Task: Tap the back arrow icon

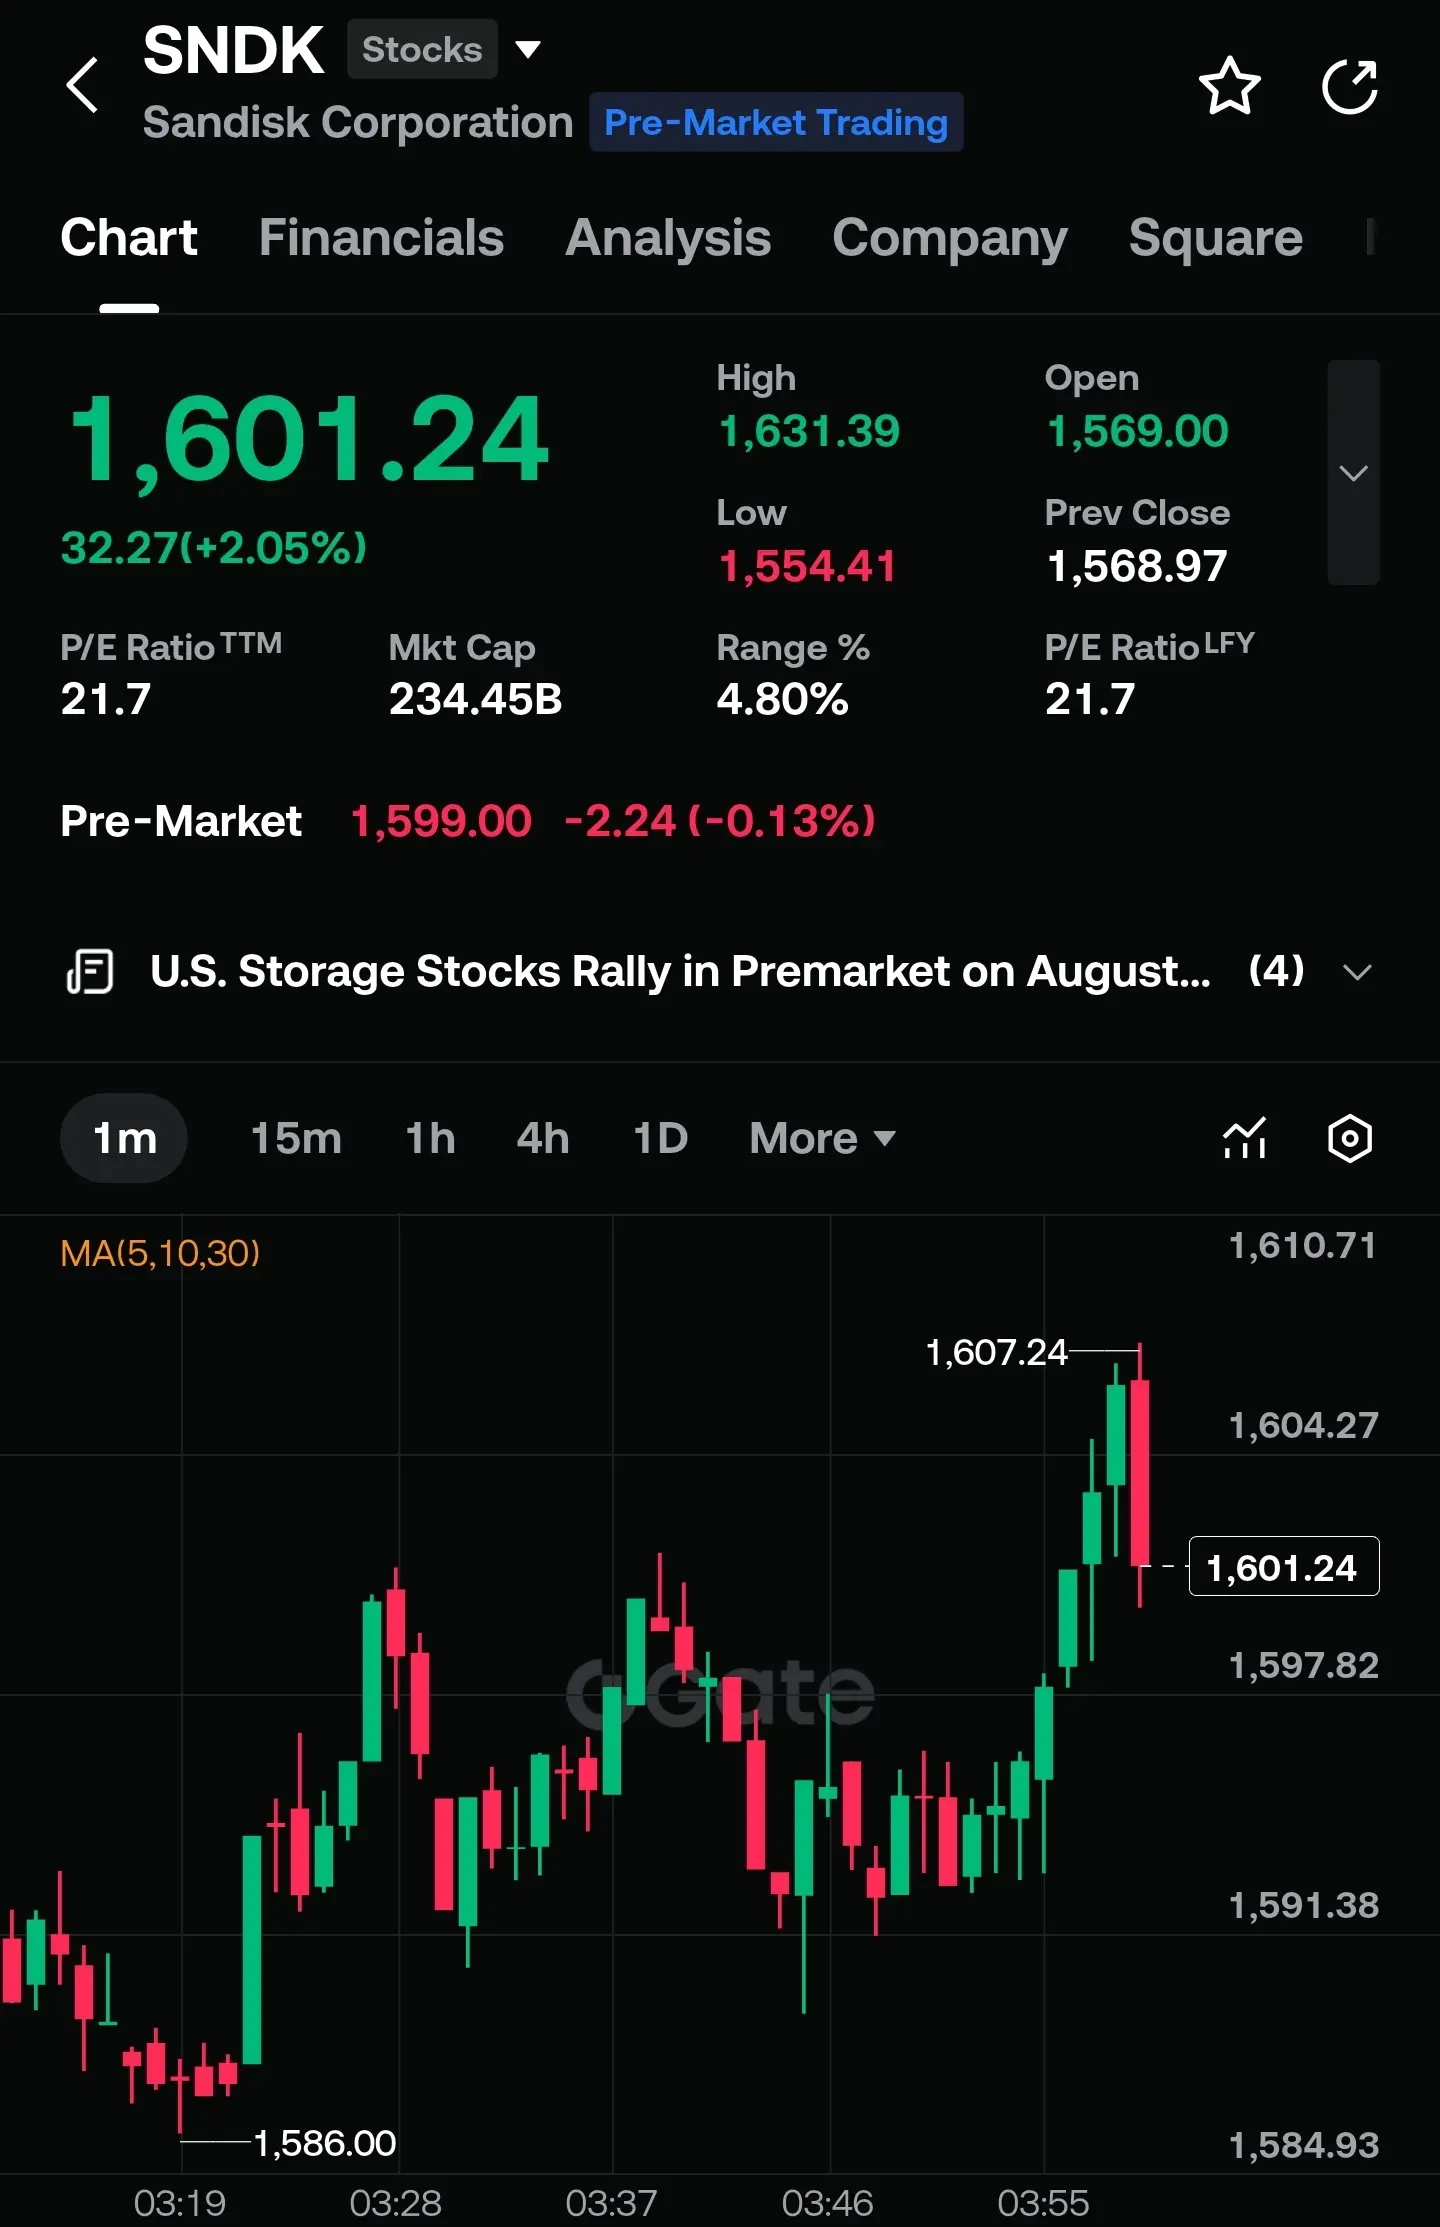Action: click(x=82, y=86)
